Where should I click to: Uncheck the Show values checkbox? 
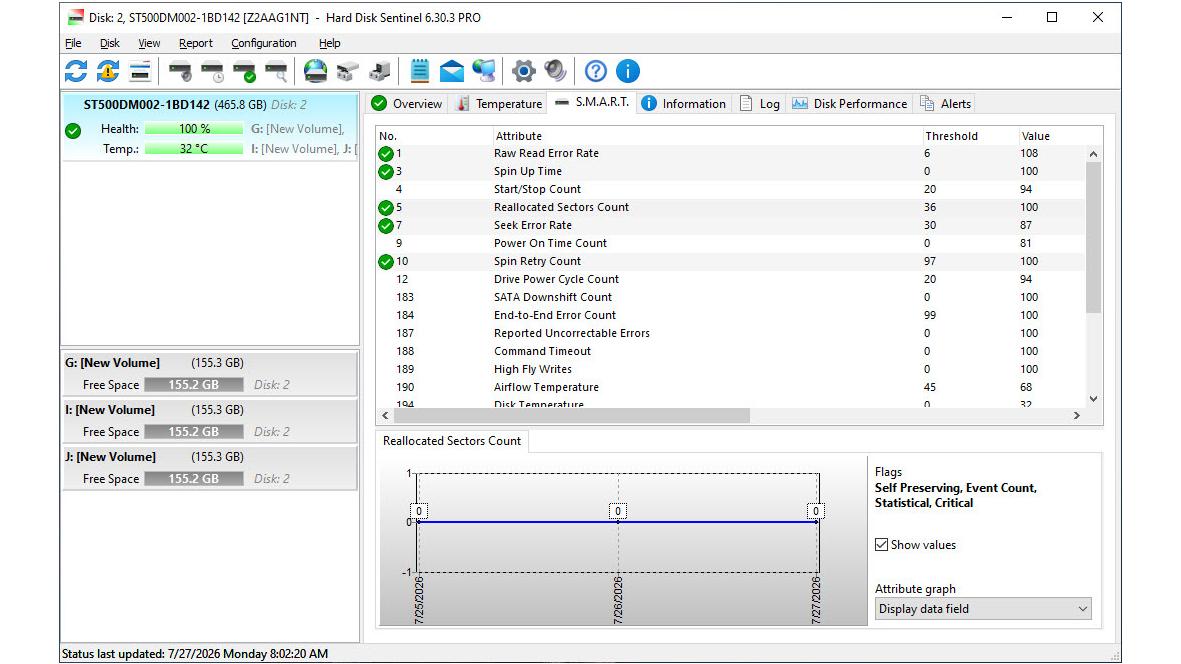881,544
